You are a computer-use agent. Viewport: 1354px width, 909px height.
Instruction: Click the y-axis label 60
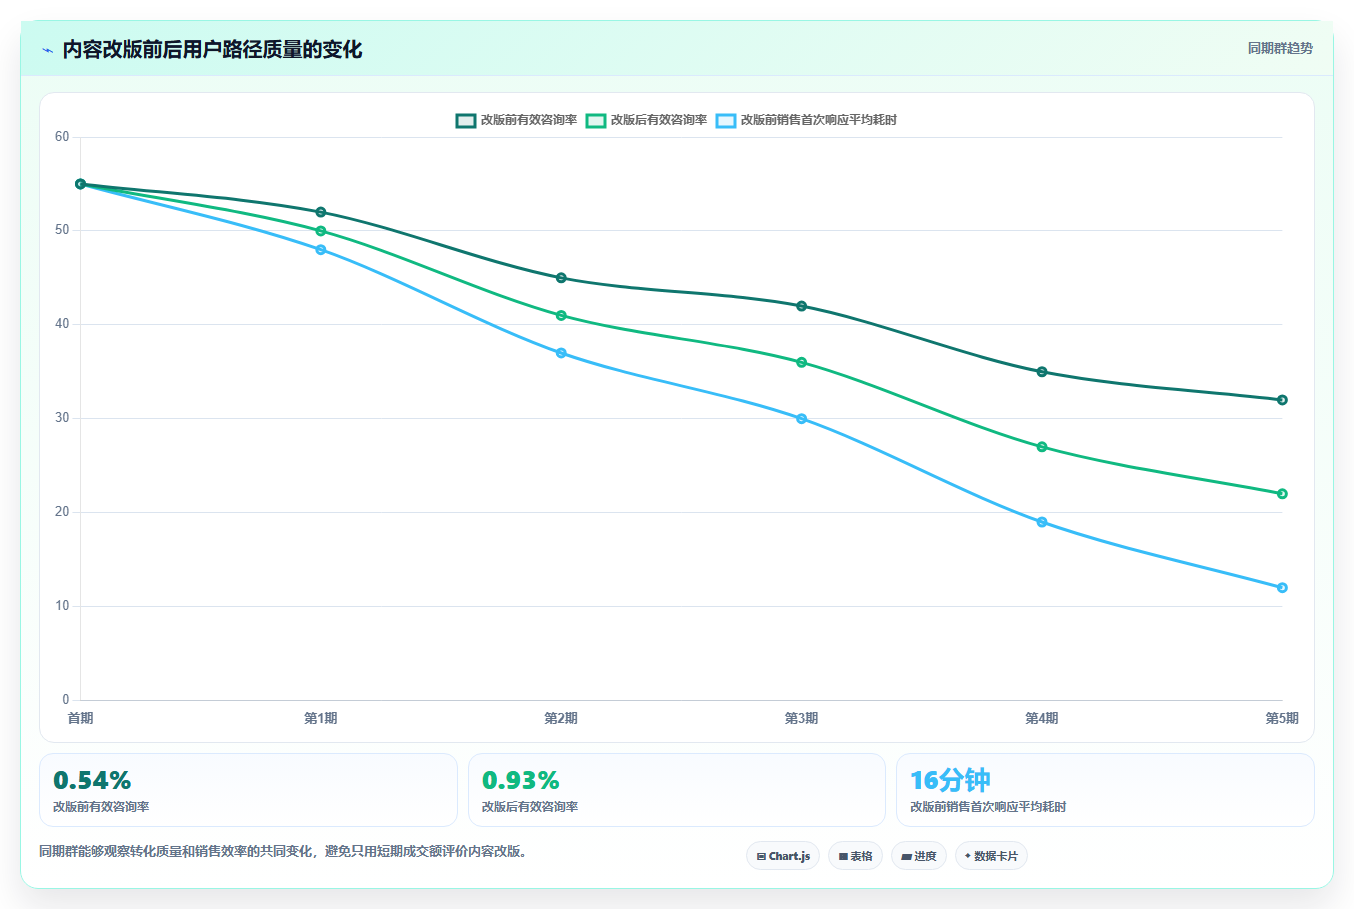tap(62, 137)
